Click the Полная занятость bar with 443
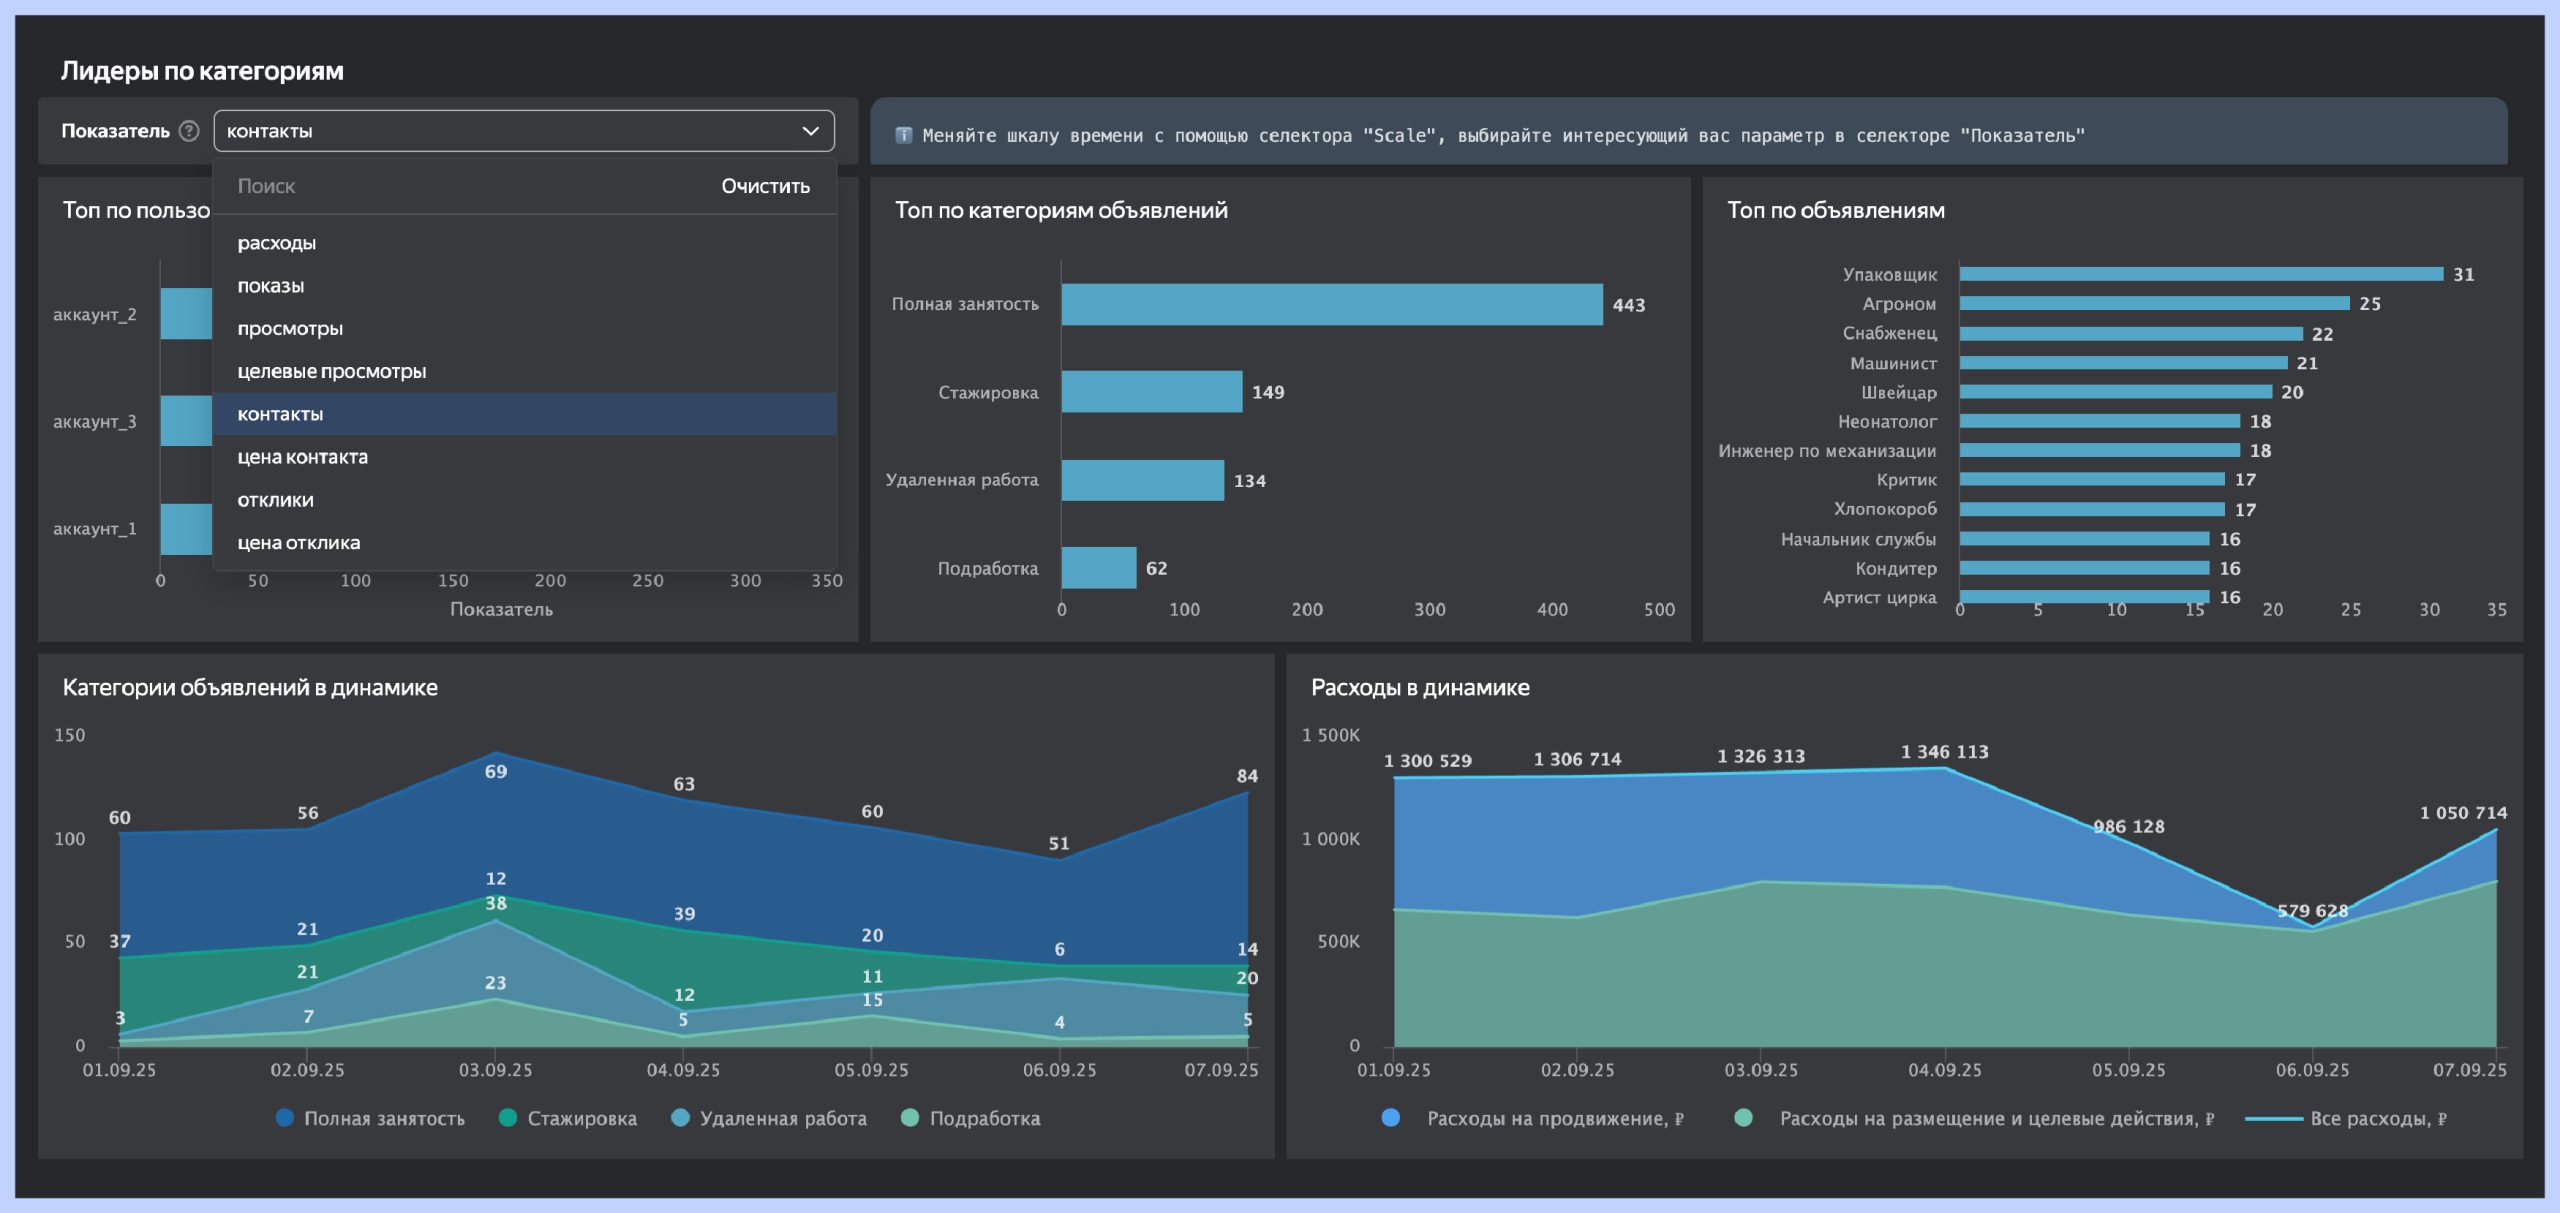The height and width of the screenshot is (1213, 2560). click(1331, 304)
